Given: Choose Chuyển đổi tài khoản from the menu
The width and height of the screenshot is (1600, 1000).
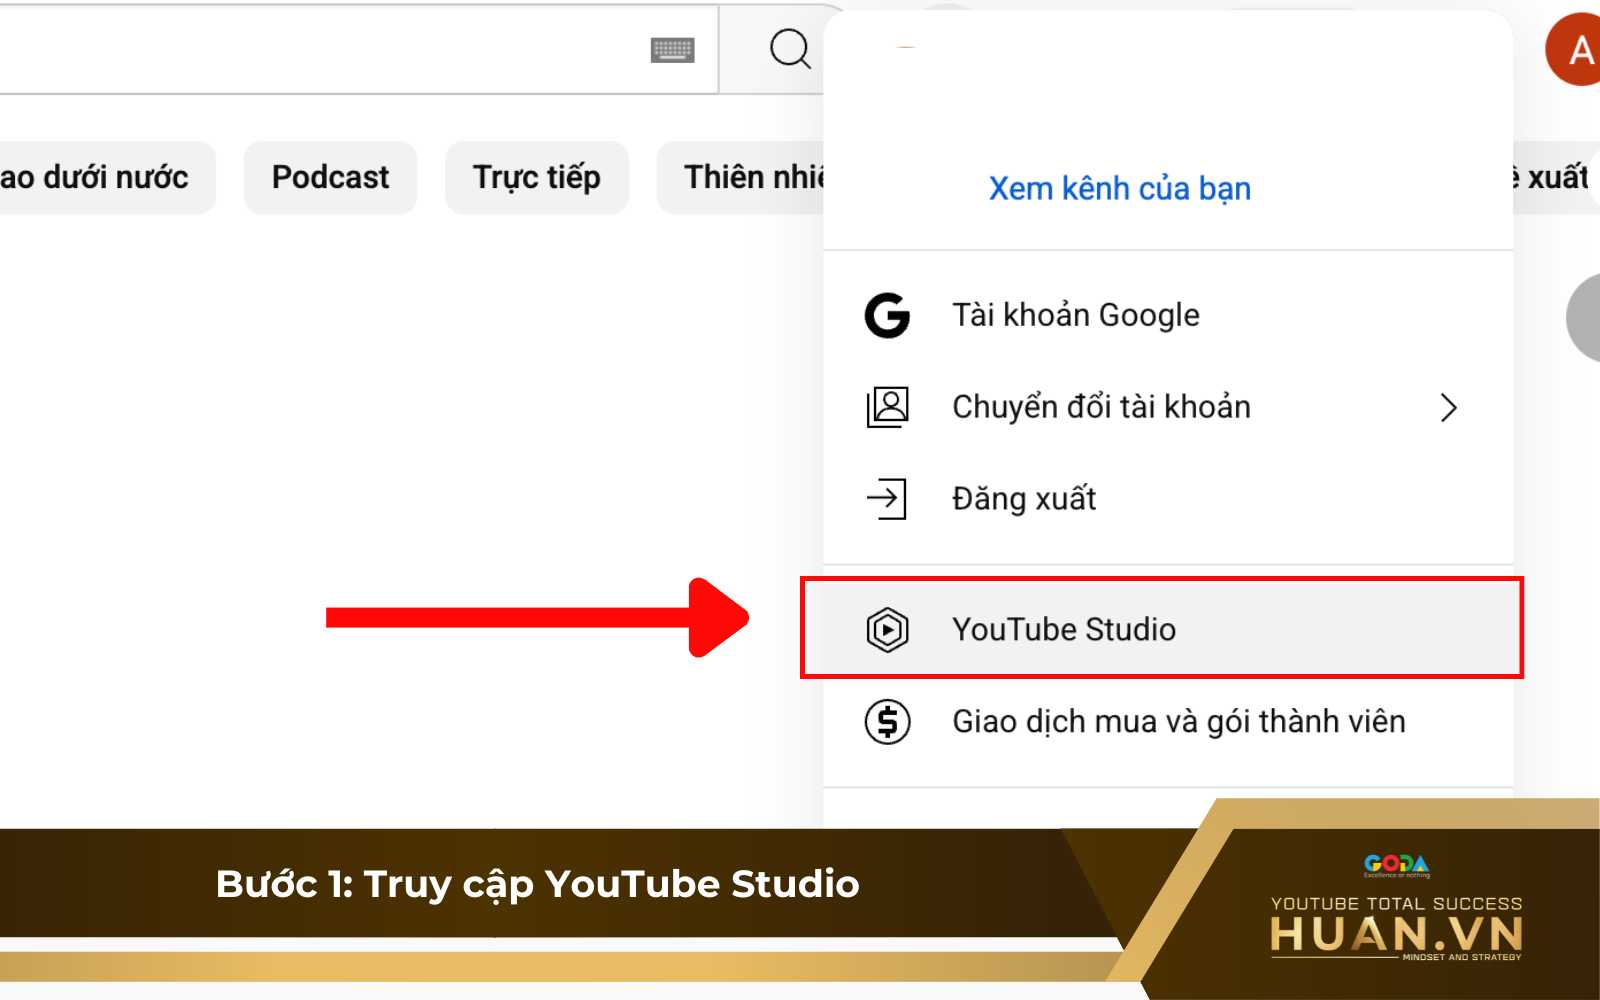Looking at the screenshot, I should click(x=1168, y=407).
